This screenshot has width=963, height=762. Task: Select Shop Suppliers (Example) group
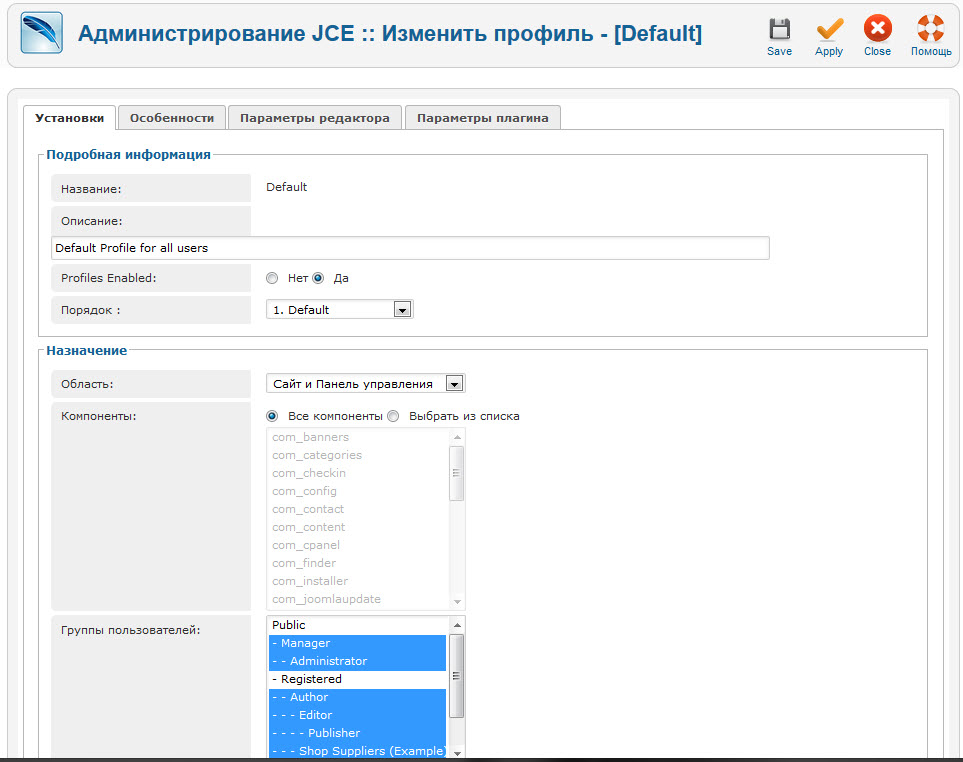coord(357,751)
